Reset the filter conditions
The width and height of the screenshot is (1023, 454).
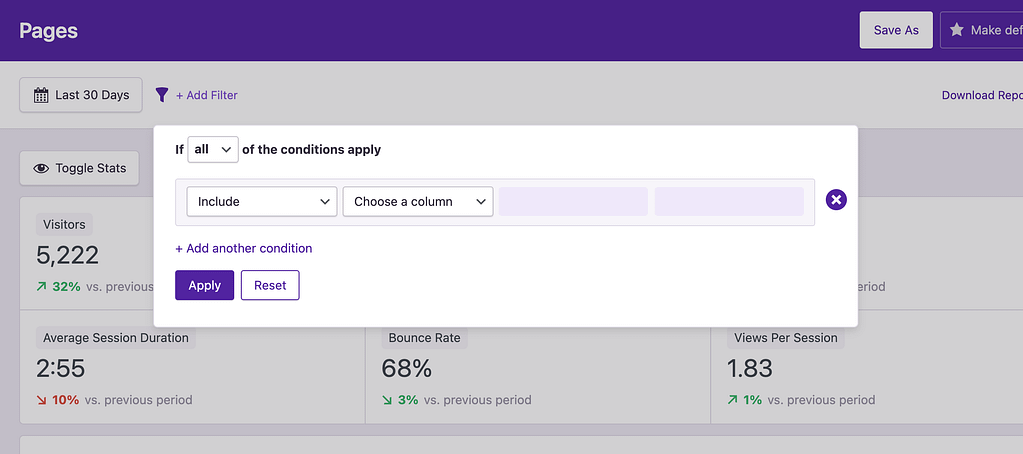(x=270, y=285)
